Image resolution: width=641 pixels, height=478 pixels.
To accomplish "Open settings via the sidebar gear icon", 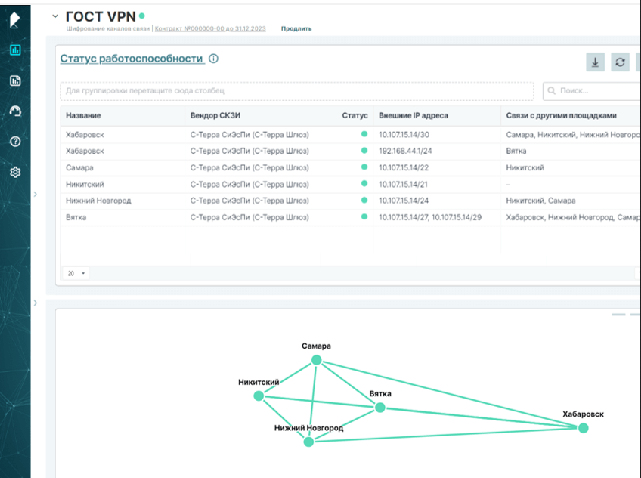I will 15,172.
